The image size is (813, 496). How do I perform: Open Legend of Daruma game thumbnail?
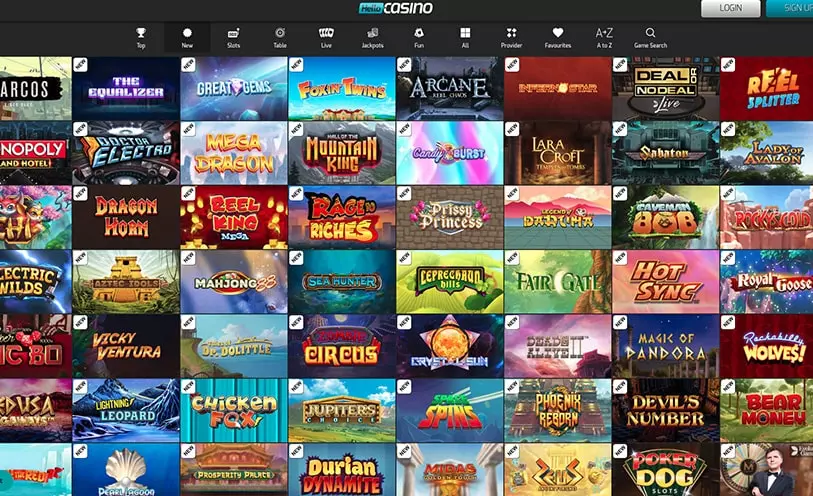click(557, 217)
